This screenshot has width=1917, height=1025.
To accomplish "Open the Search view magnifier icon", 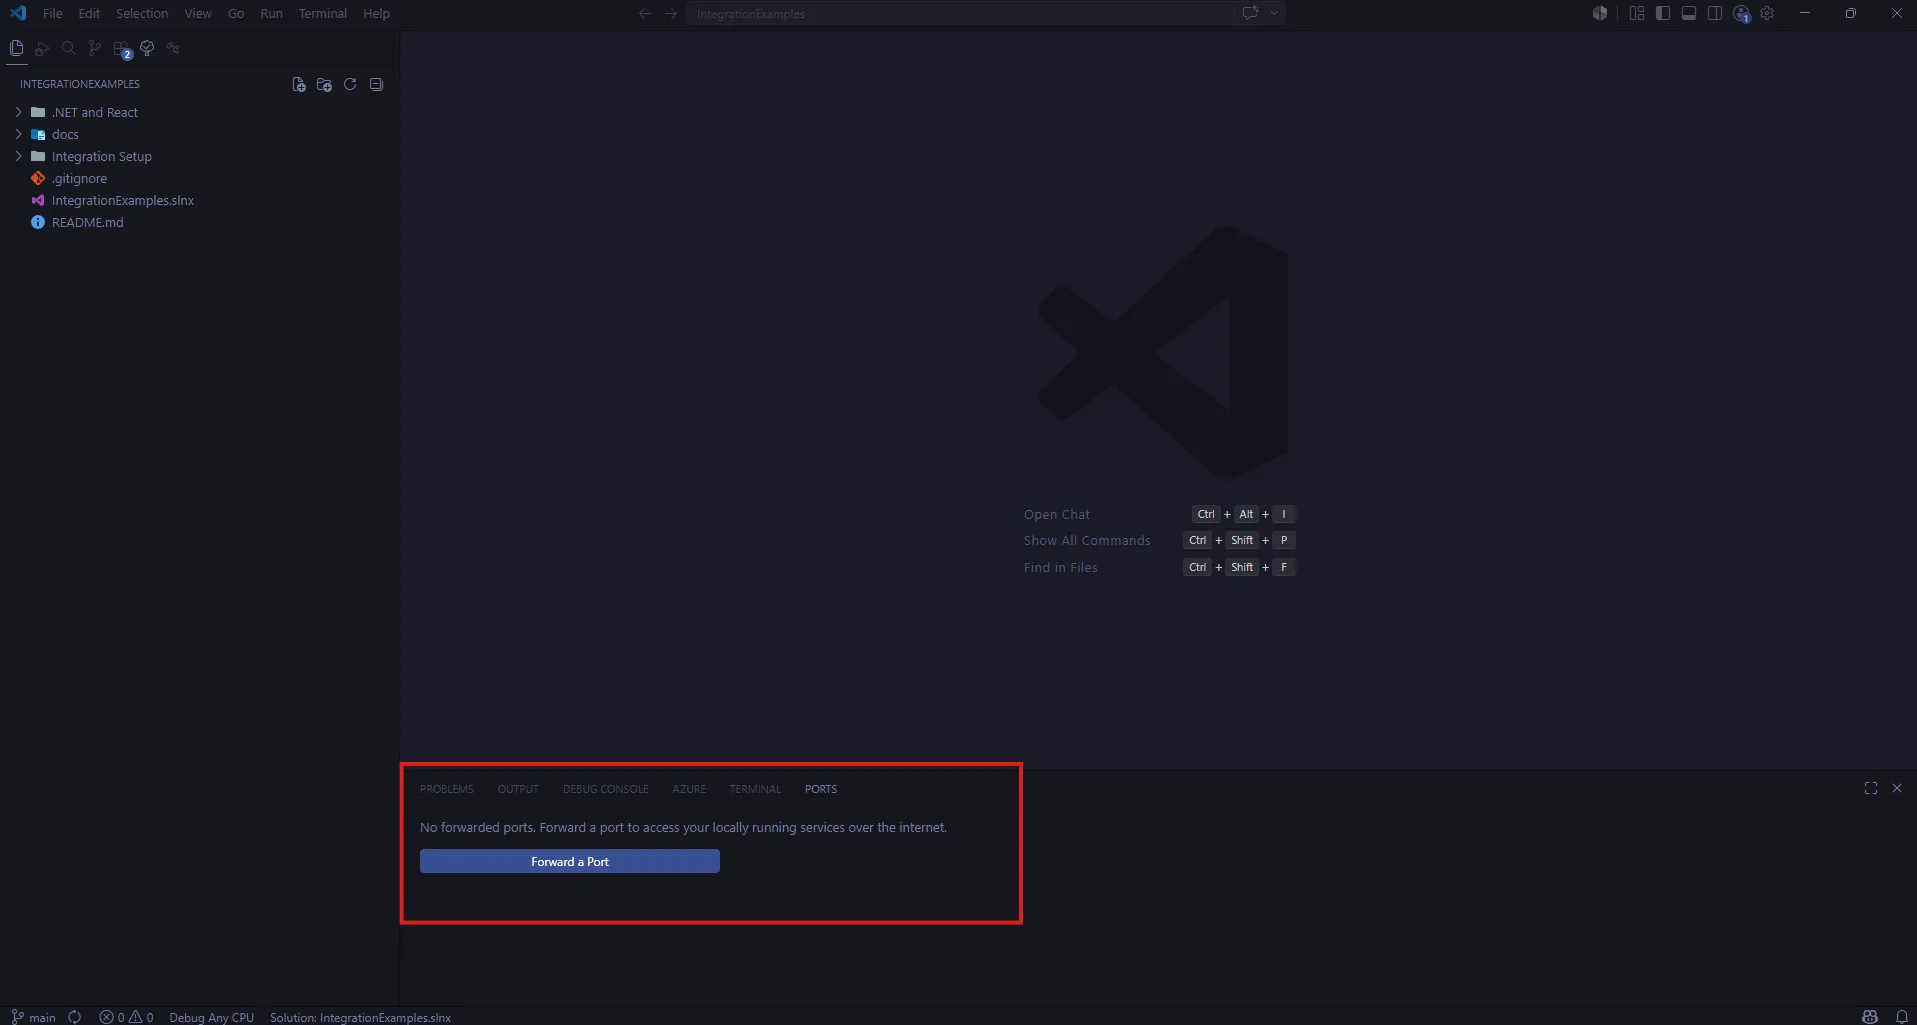I will (68, 48).
